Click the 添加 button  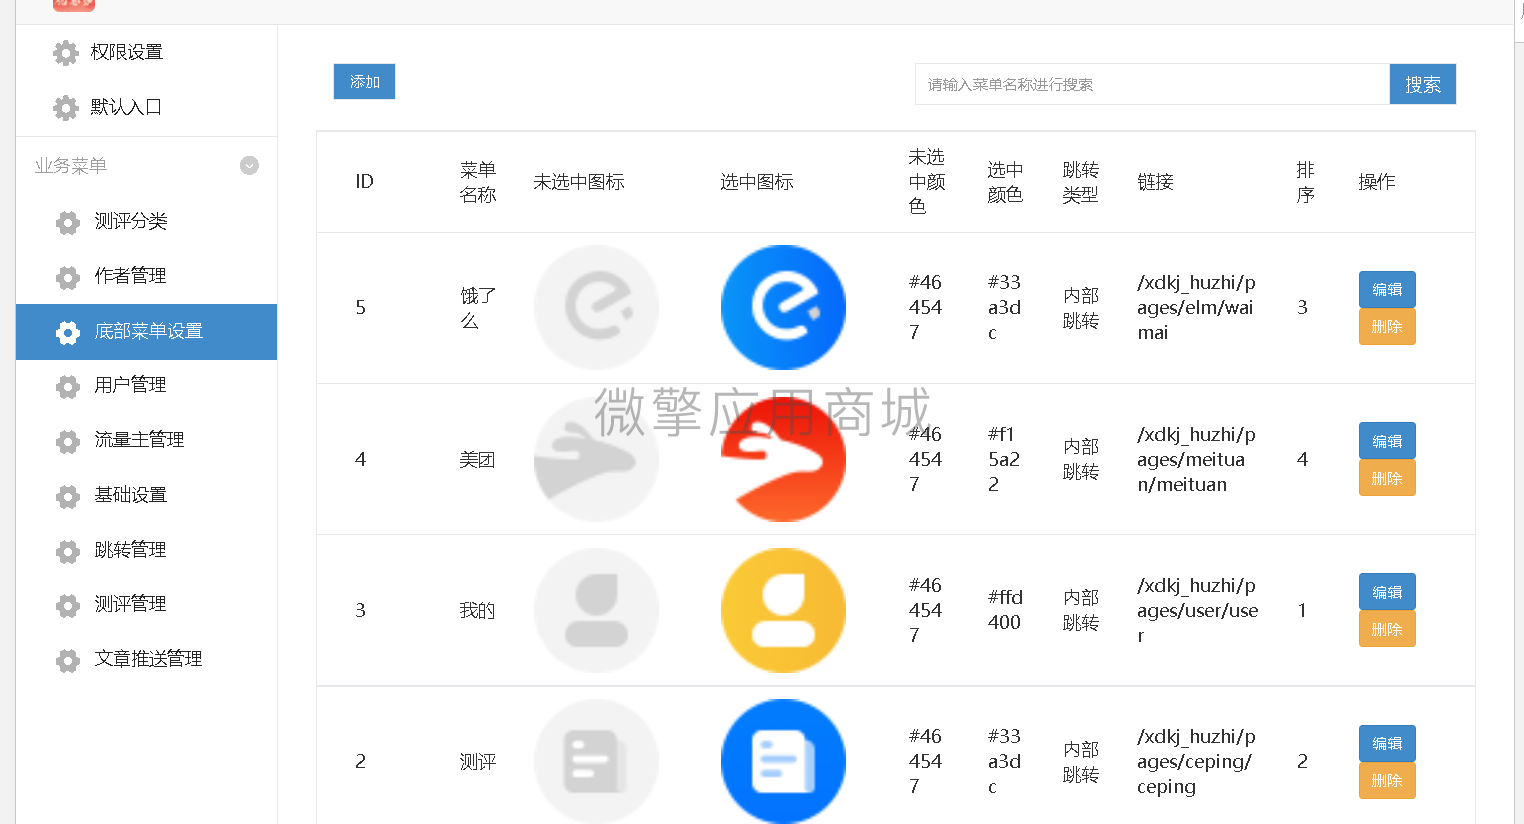pos(364,82)
